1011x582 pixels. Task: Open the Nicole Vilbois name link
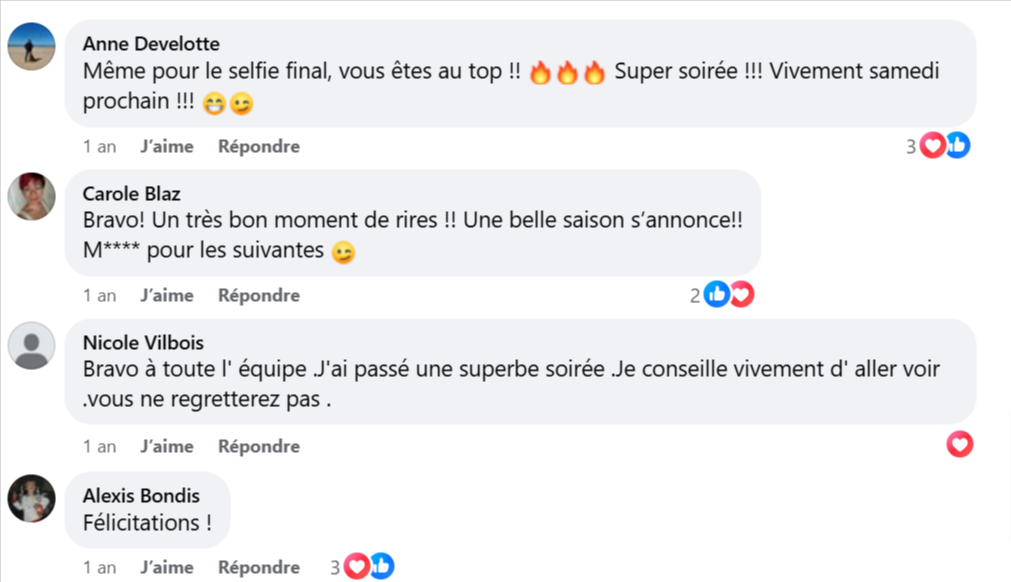(x=143, y=343)
